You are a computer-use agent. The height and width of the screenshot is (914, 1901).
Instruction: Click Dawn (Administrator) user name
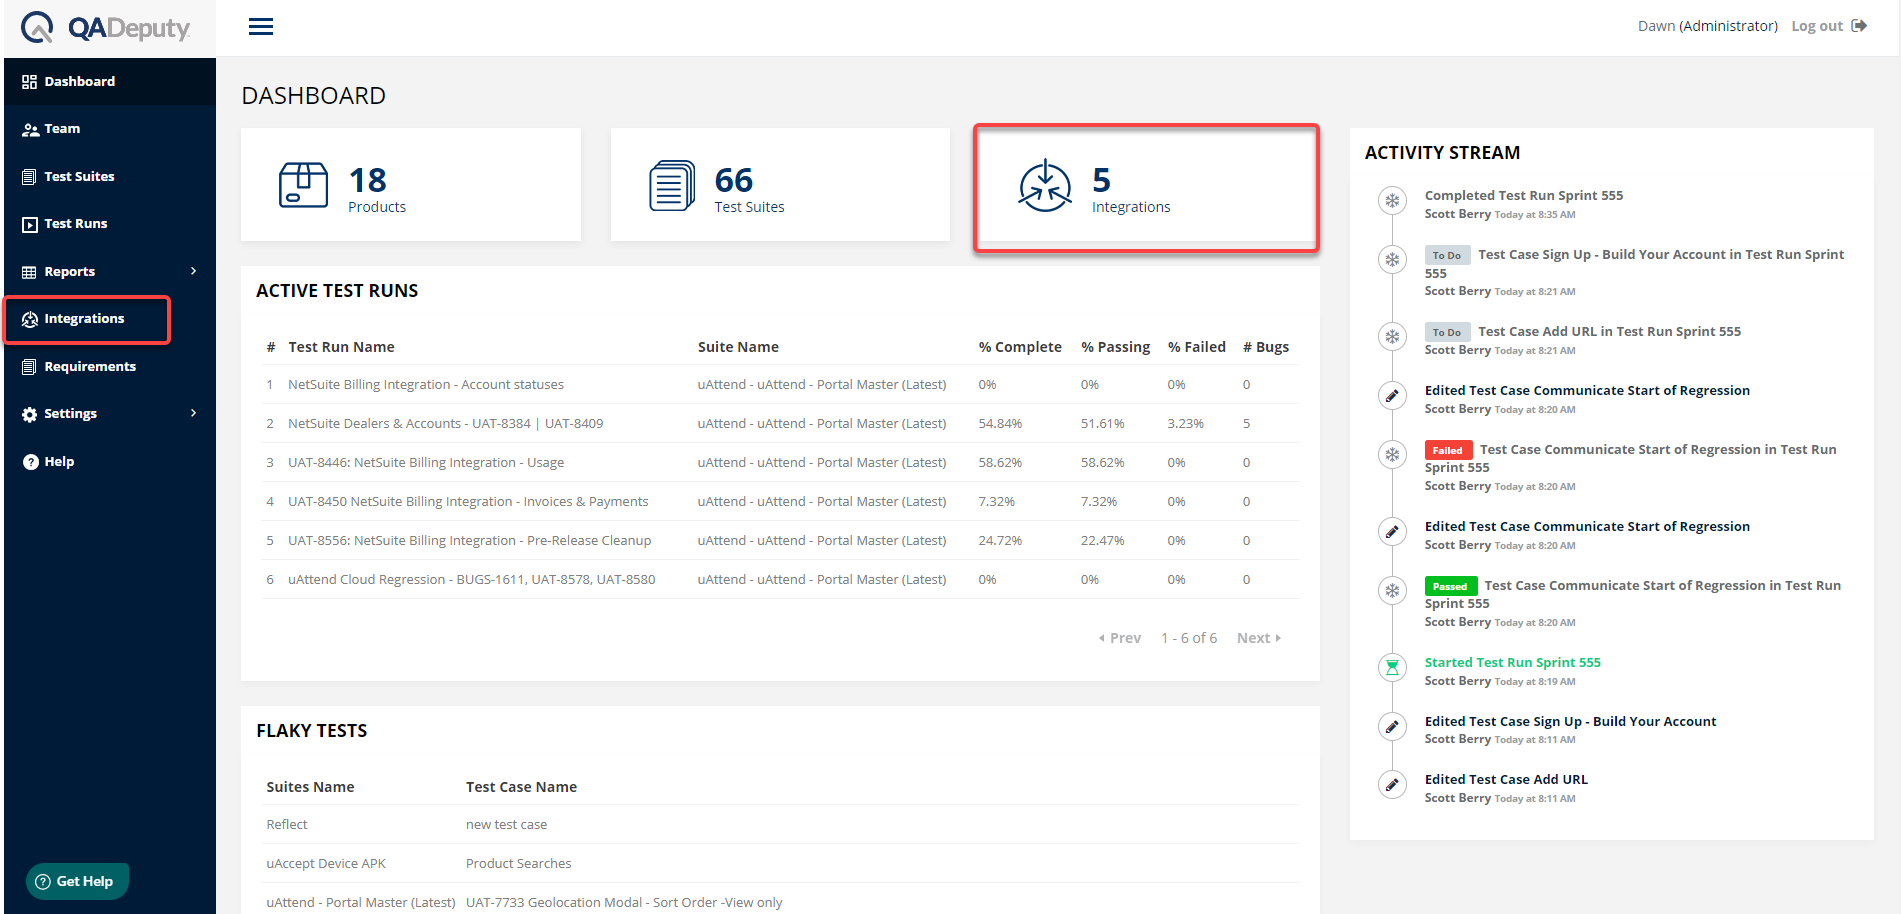(x=1708, y=26)
